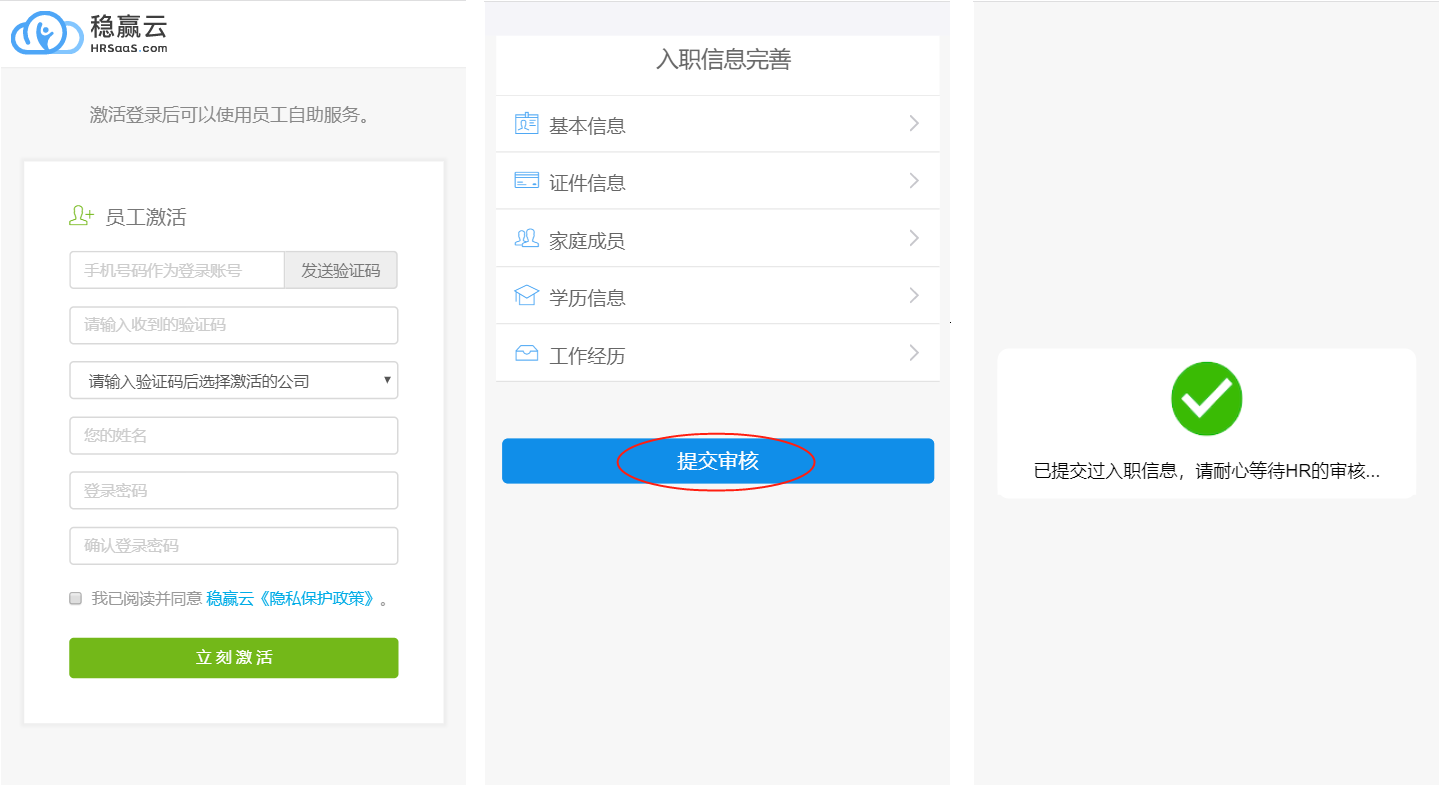
Task: Open the 家庭成员 menu entry
Action: 718,238
